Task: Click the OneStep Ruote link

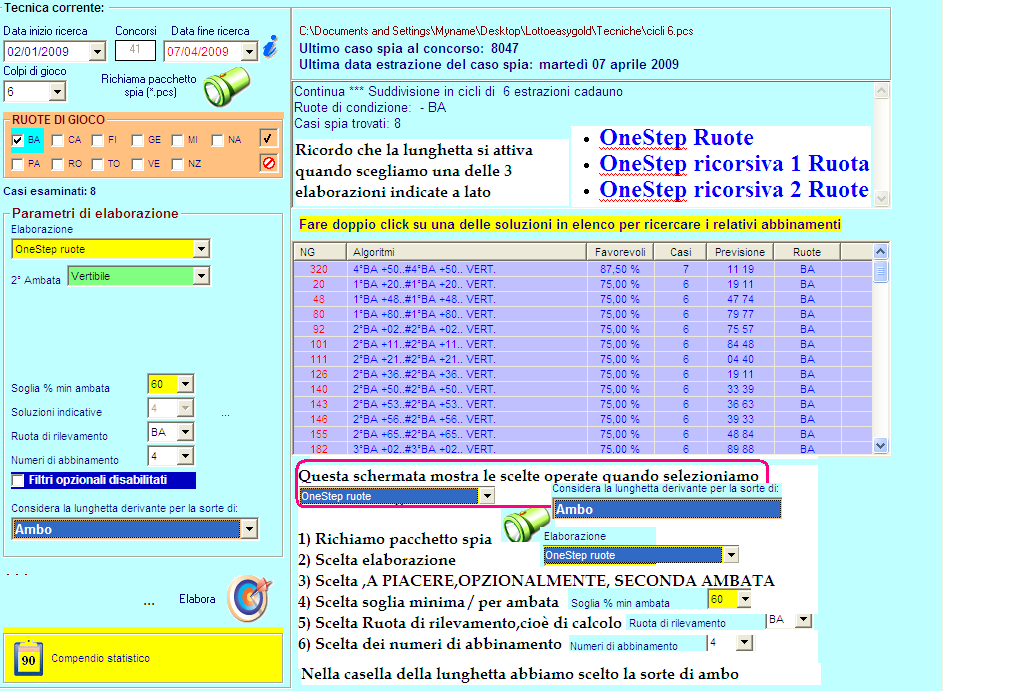Action: pos(677,138)
